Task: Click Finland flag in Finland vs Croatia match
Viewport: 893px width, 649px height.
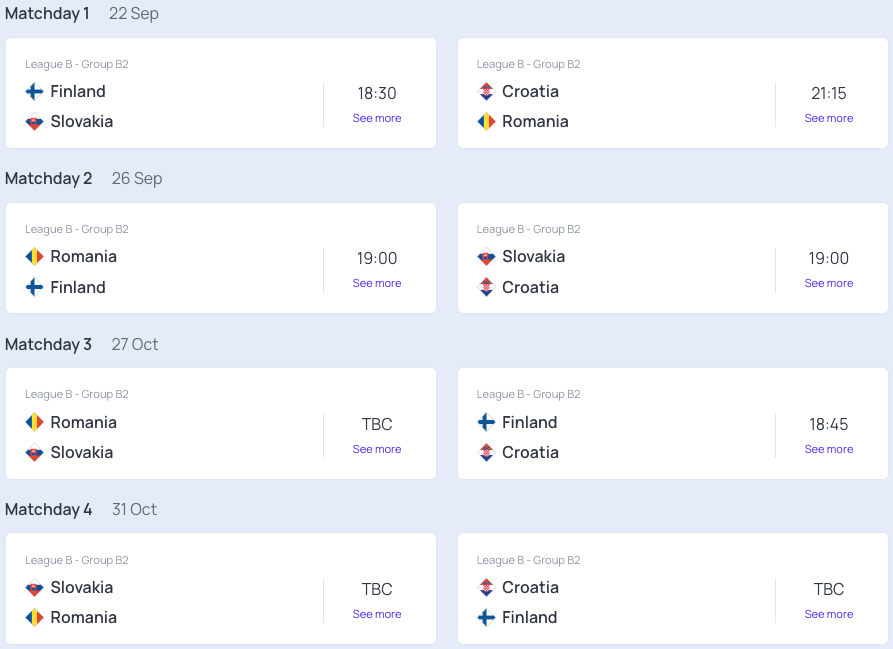Action: tap(486, 422)
